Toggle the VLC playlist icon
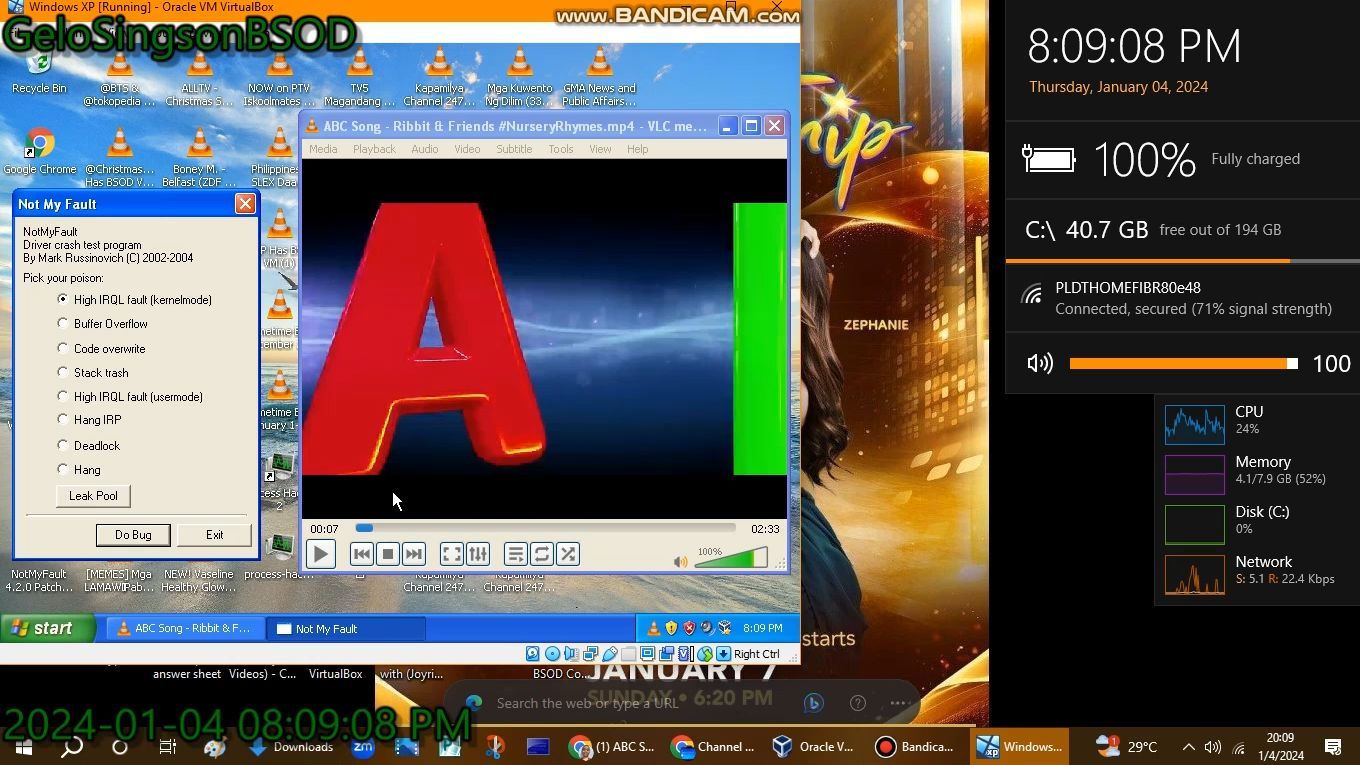This screenshot has width=1360, height=765. coord(515,554)
